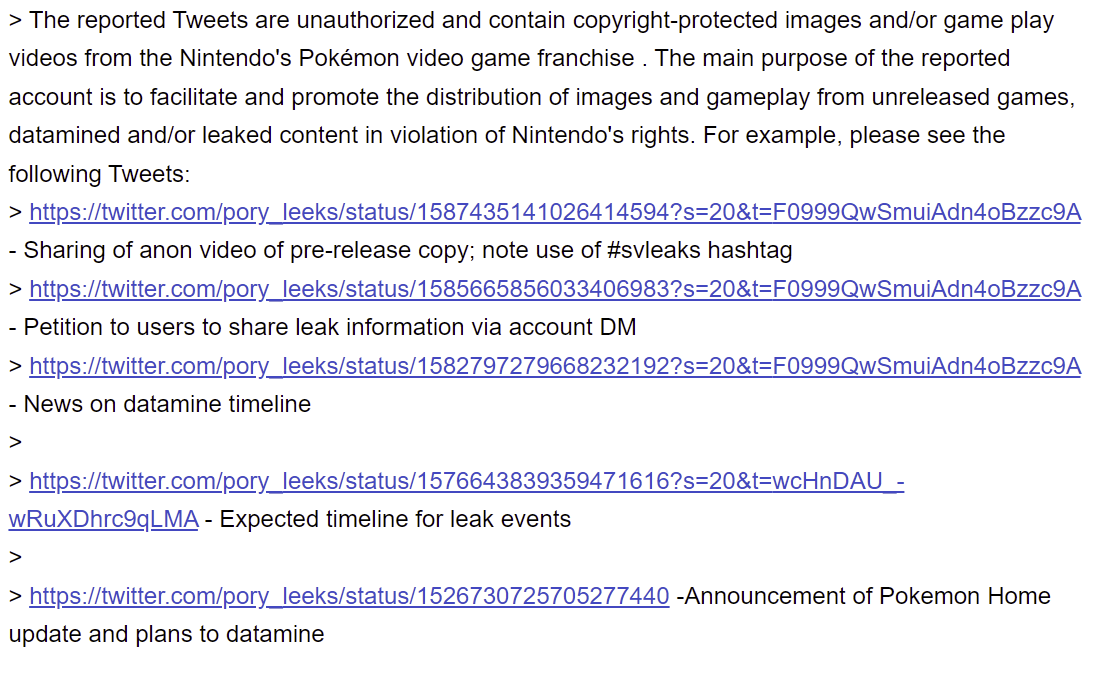
Task: Open the tweet link ending in 1587435141026414594
Action: pos(555,212)
